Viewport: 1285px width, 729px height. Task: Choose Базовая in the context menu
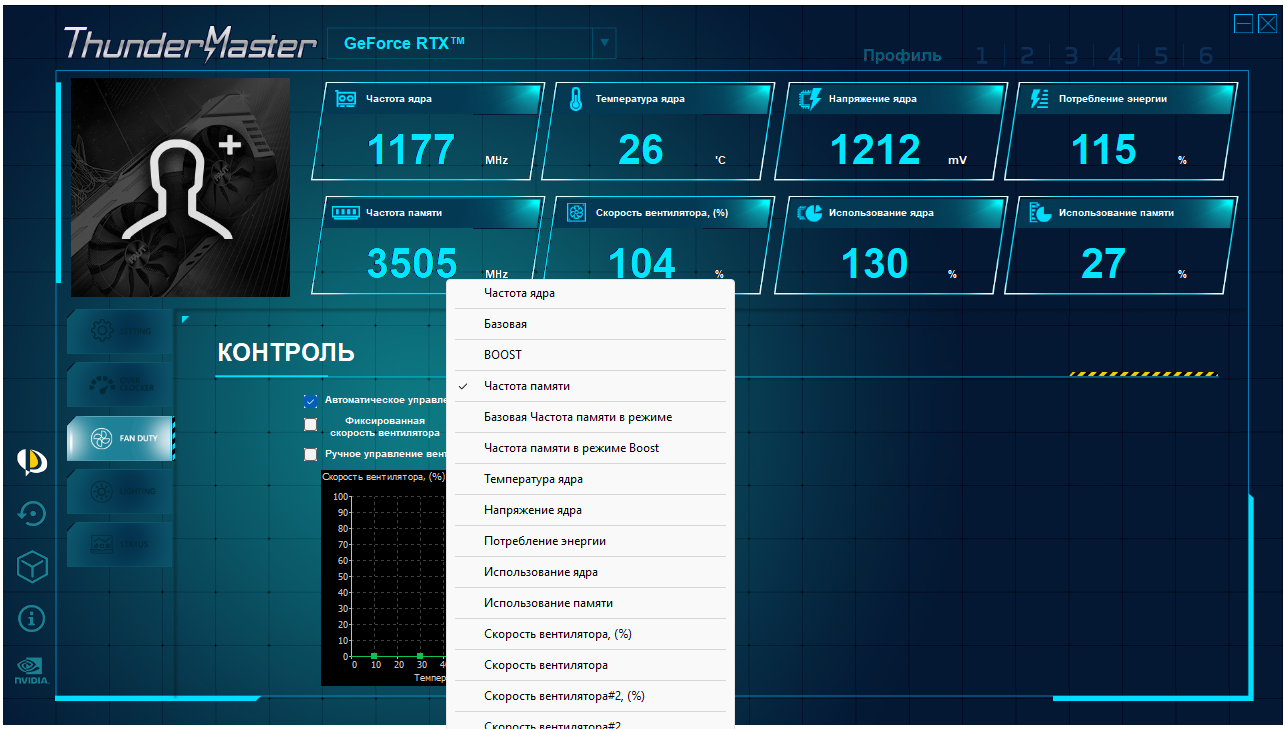[590, 324]
